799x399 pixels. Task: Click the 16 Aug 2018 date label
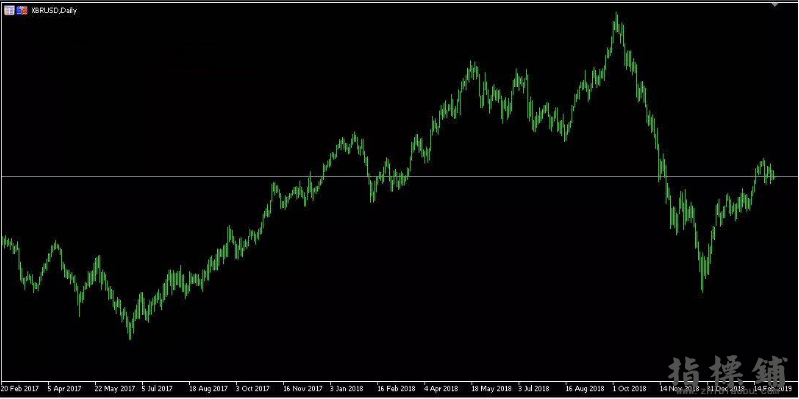(x=585, y=388)
